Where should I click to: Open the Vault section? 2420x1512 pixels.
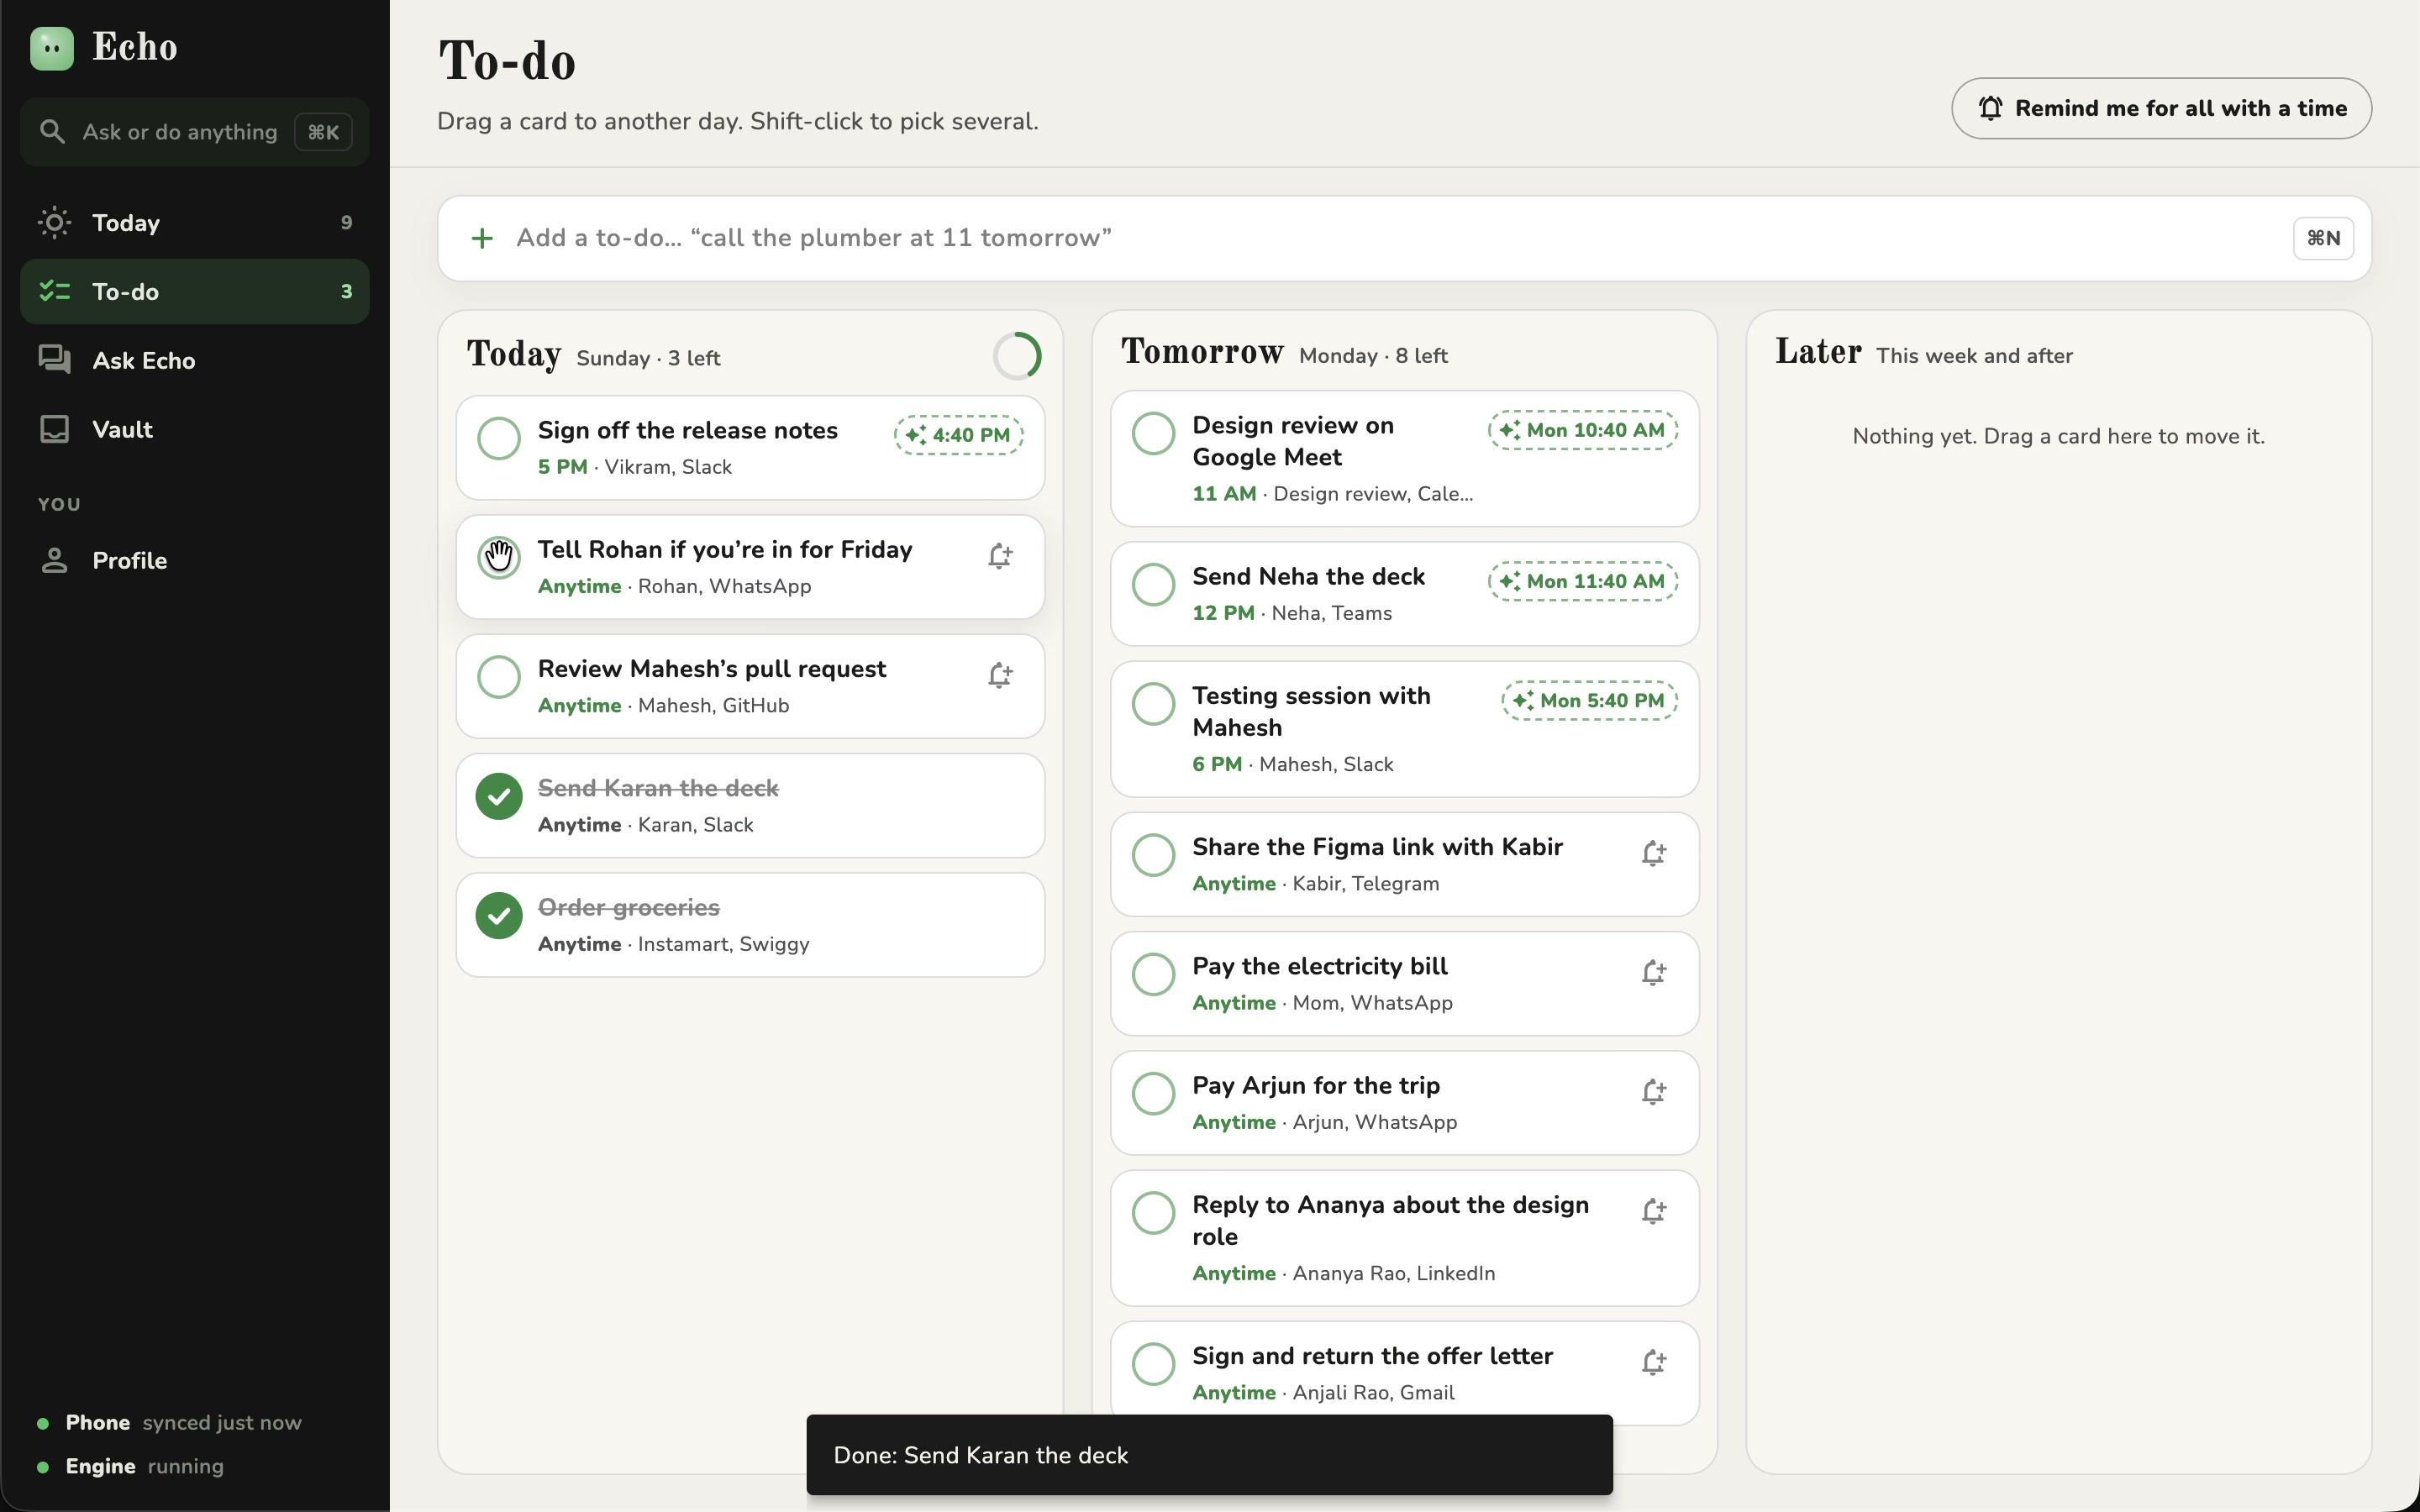195,429
